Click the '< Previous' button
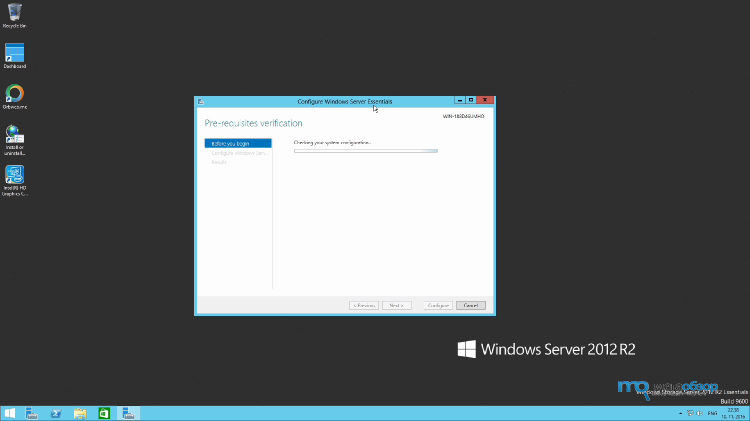The width and height of the screenshot is (750, 421). [364, 305]
